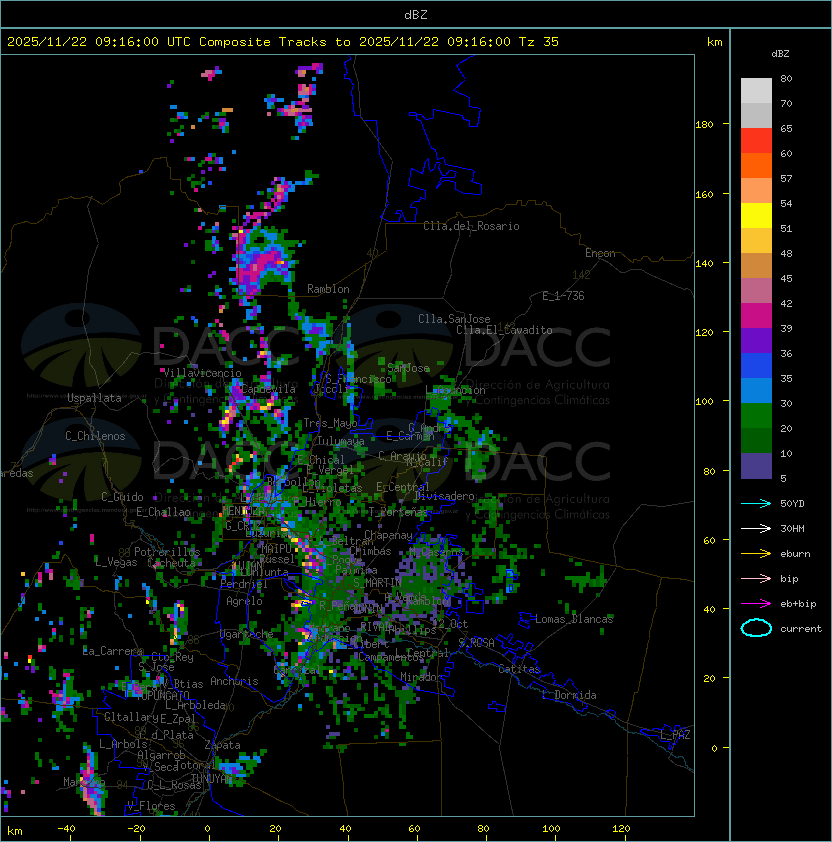
Task: Click the Uspallata place label on the map
Action: (x=94, y=398)
